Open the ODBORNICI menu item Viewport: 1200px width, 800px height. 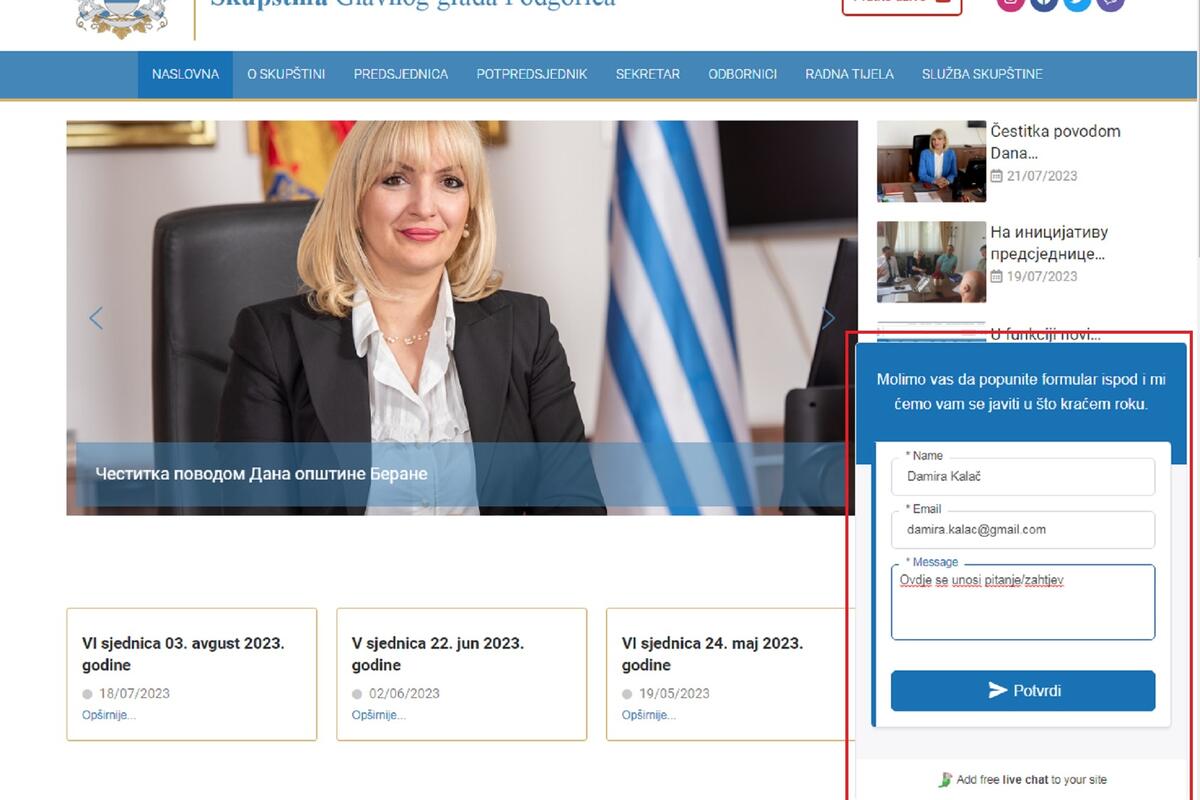[742, 74]
